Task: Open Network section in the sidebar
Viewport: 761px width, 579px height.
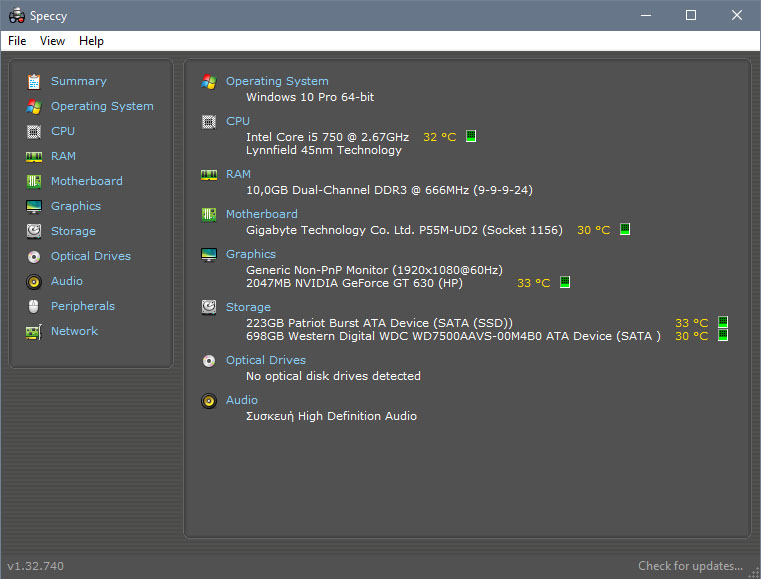Action: click(x=74, y=331)
